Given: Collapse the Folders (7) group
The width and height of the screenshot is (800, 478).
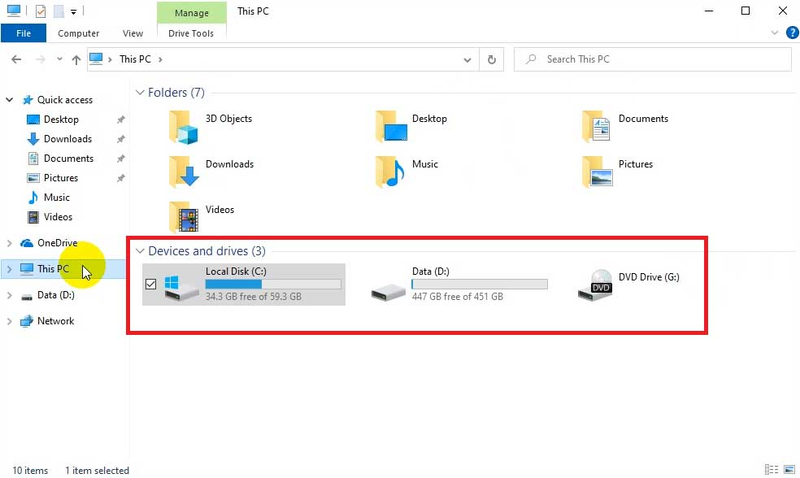Looking at the screenshot, I should (140, 92).
